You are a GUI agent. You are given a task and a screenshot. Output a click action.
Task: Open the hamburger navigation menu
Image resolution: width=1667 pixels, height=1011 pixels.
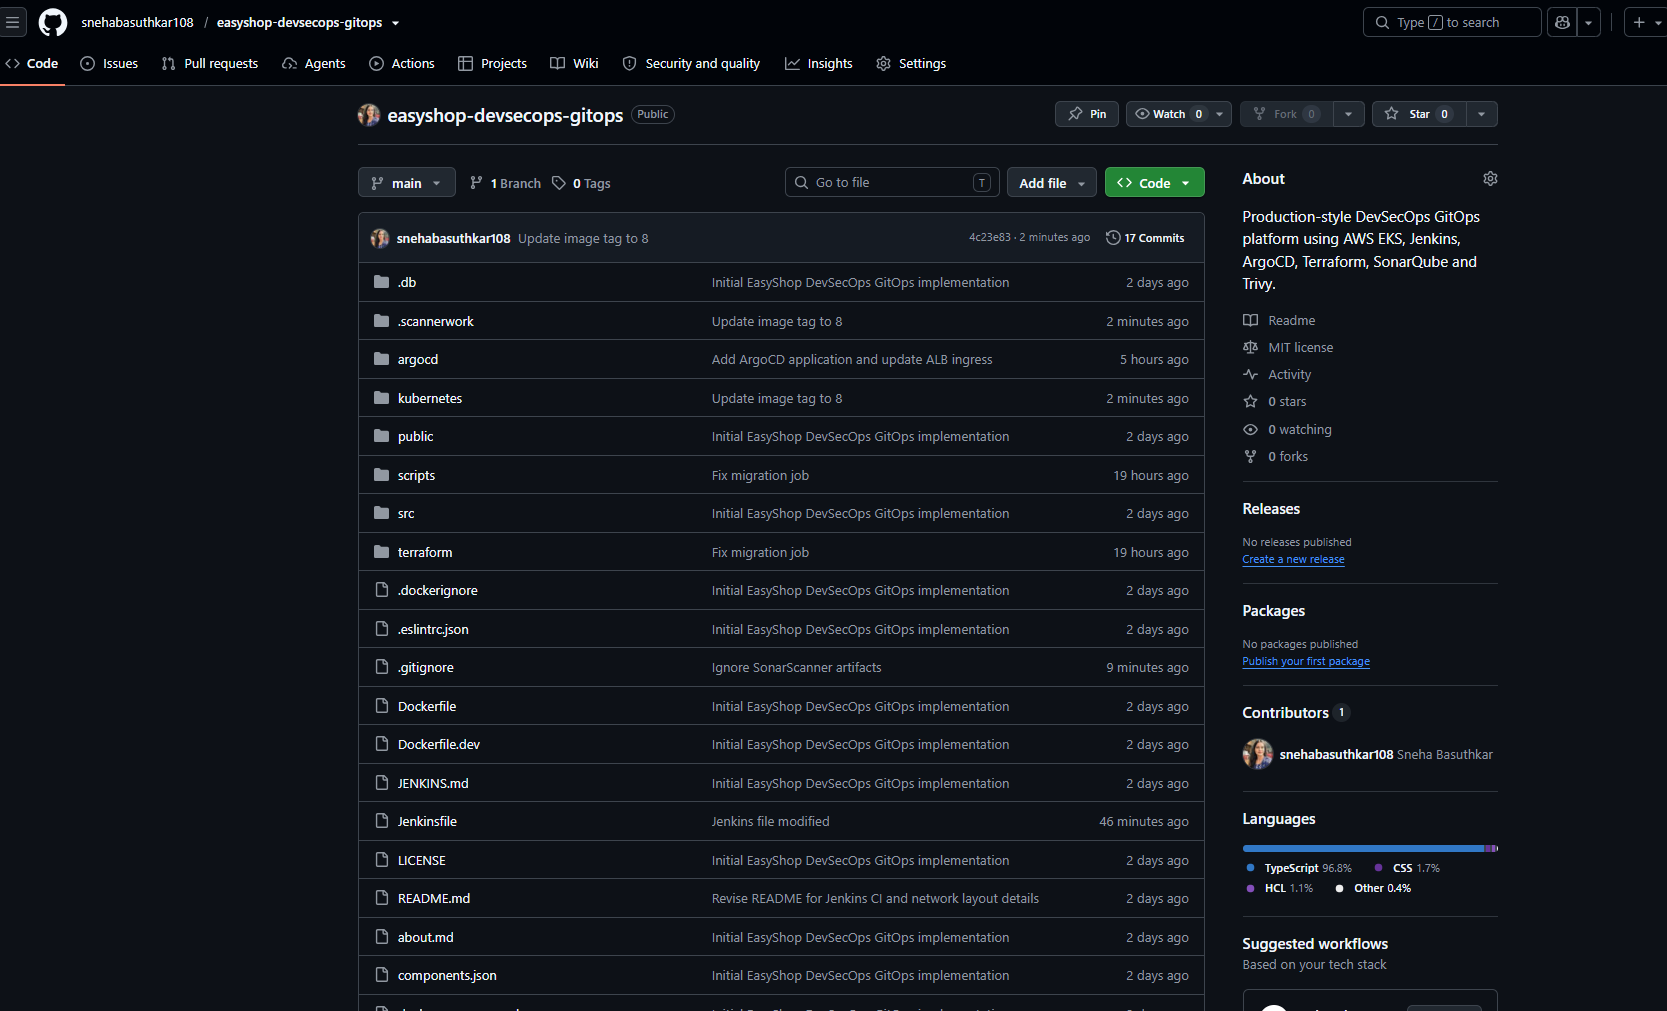pos(13,22)
